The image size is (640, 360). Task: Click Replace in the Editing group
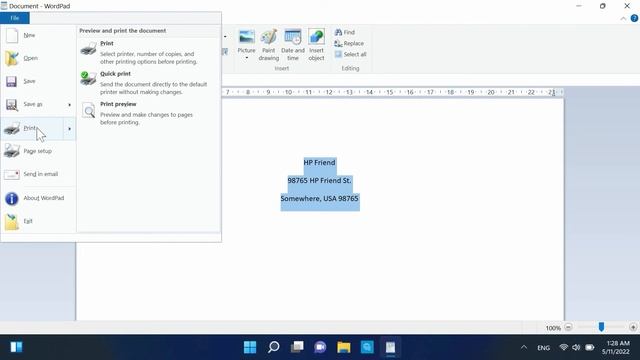coord(349,43)
